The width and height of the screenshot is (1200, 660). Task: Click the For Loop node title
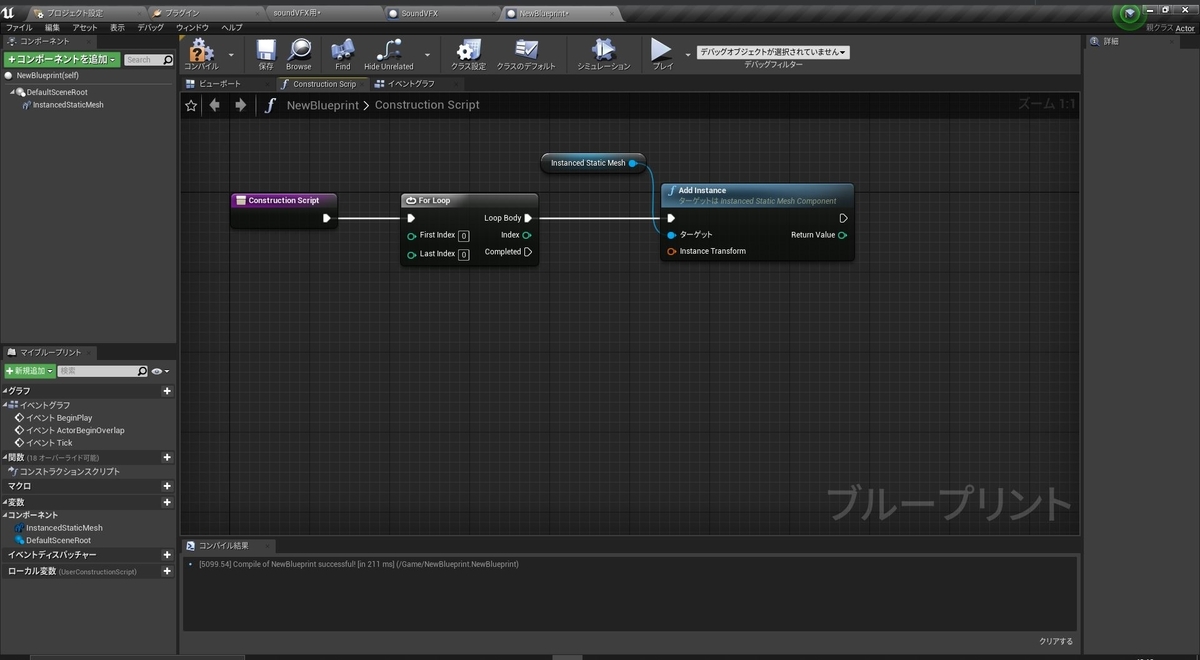[x=434, y=200]
